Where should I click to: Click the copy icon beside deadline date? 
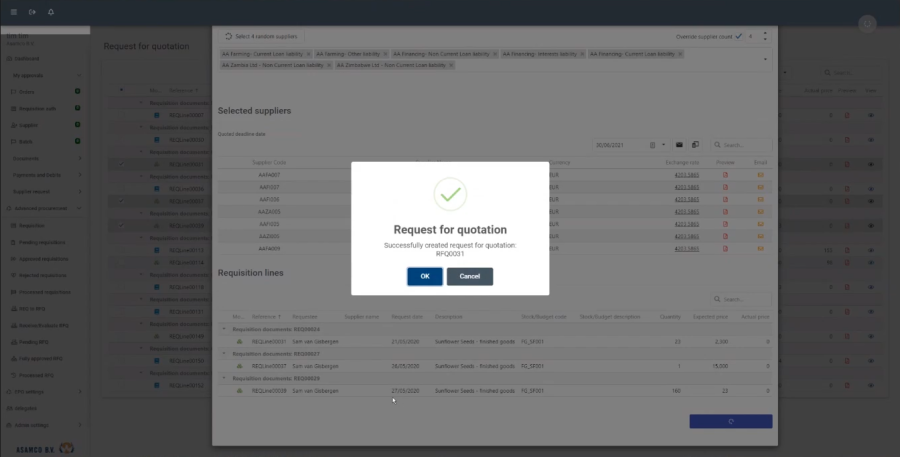click(695, 145)
